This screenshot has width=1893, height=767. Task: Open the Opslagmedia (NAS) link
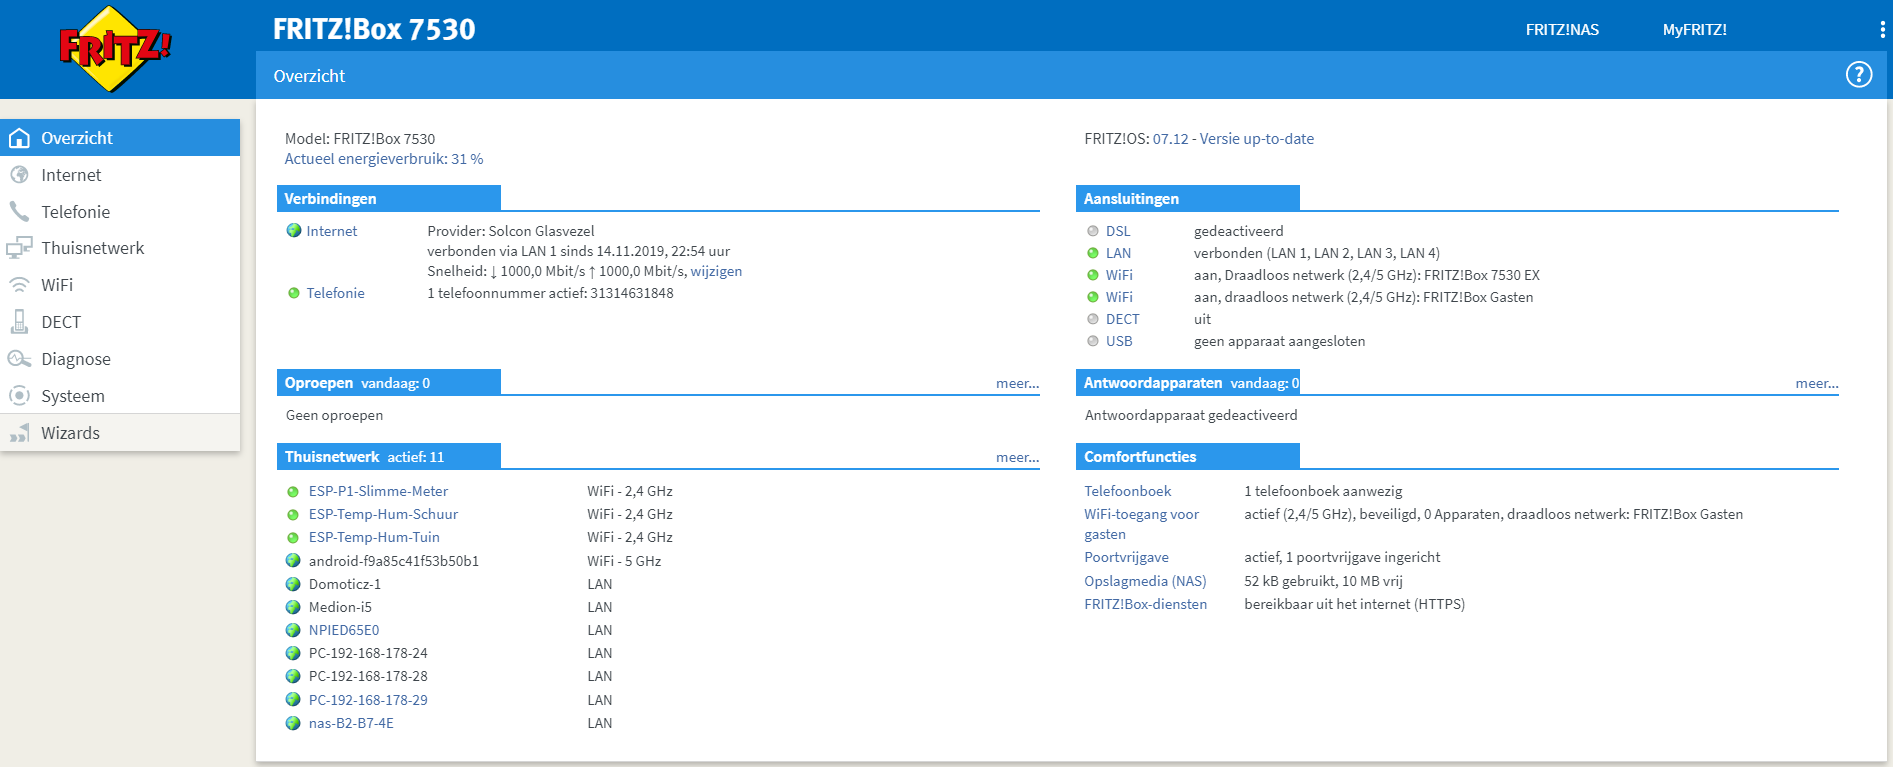(1145, 581)
